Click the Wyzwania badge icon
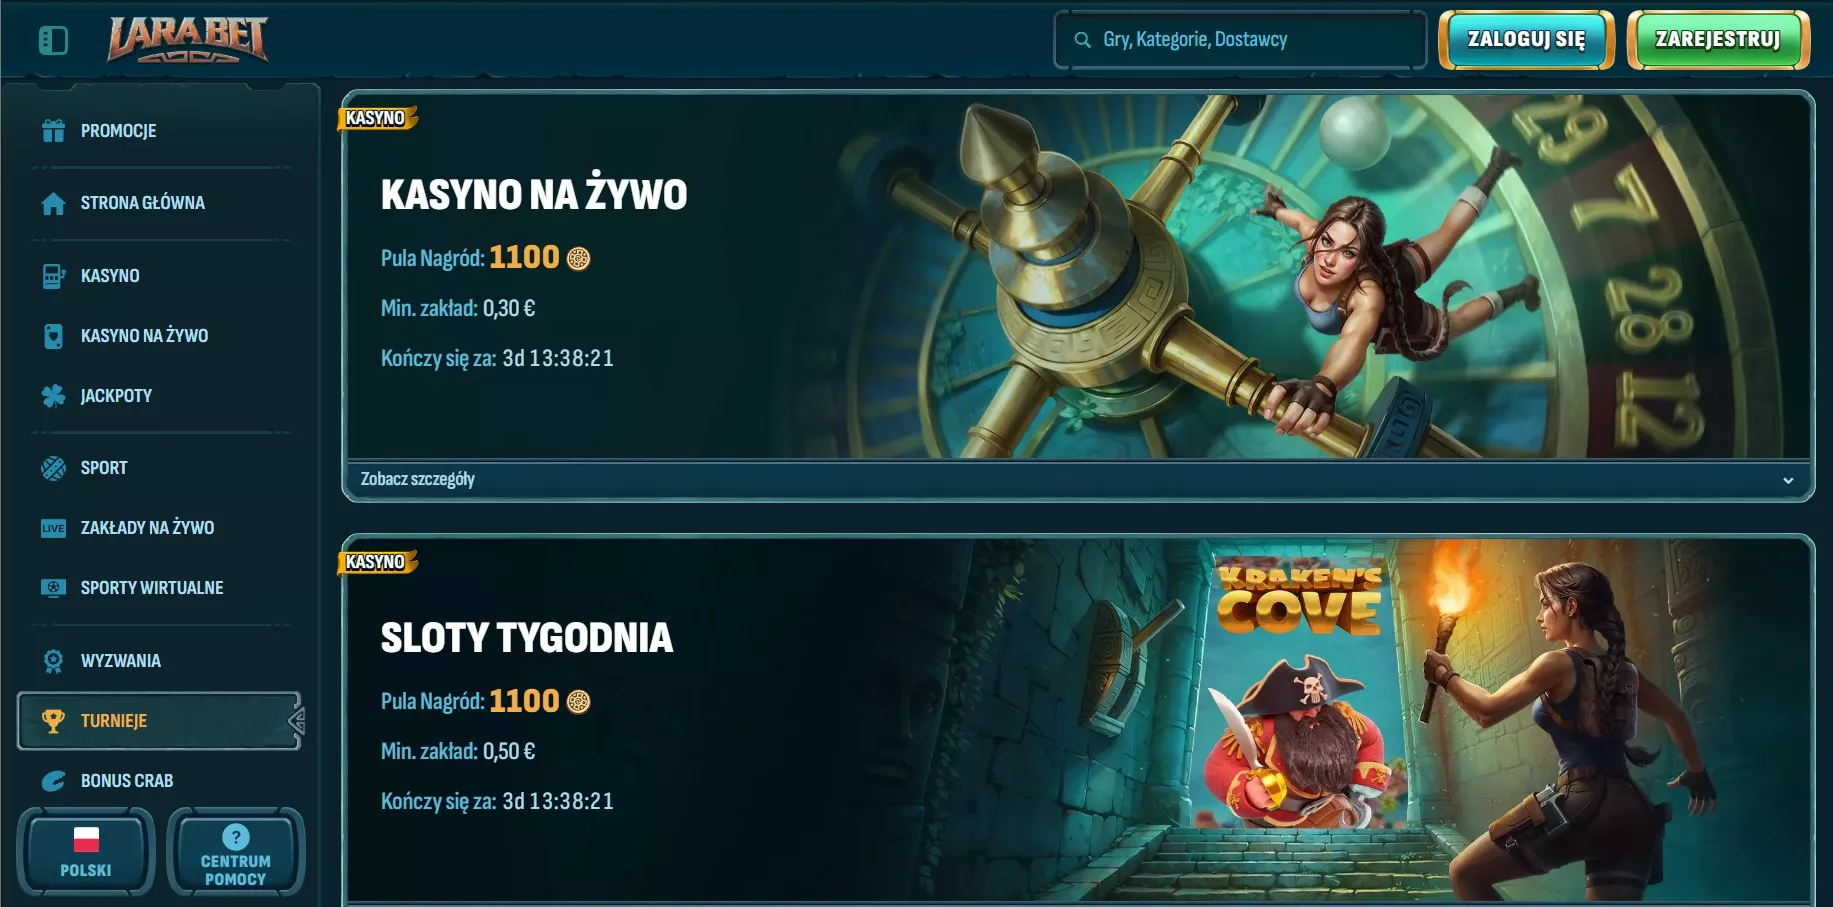Screen dimensions: 1833x907 53,661
